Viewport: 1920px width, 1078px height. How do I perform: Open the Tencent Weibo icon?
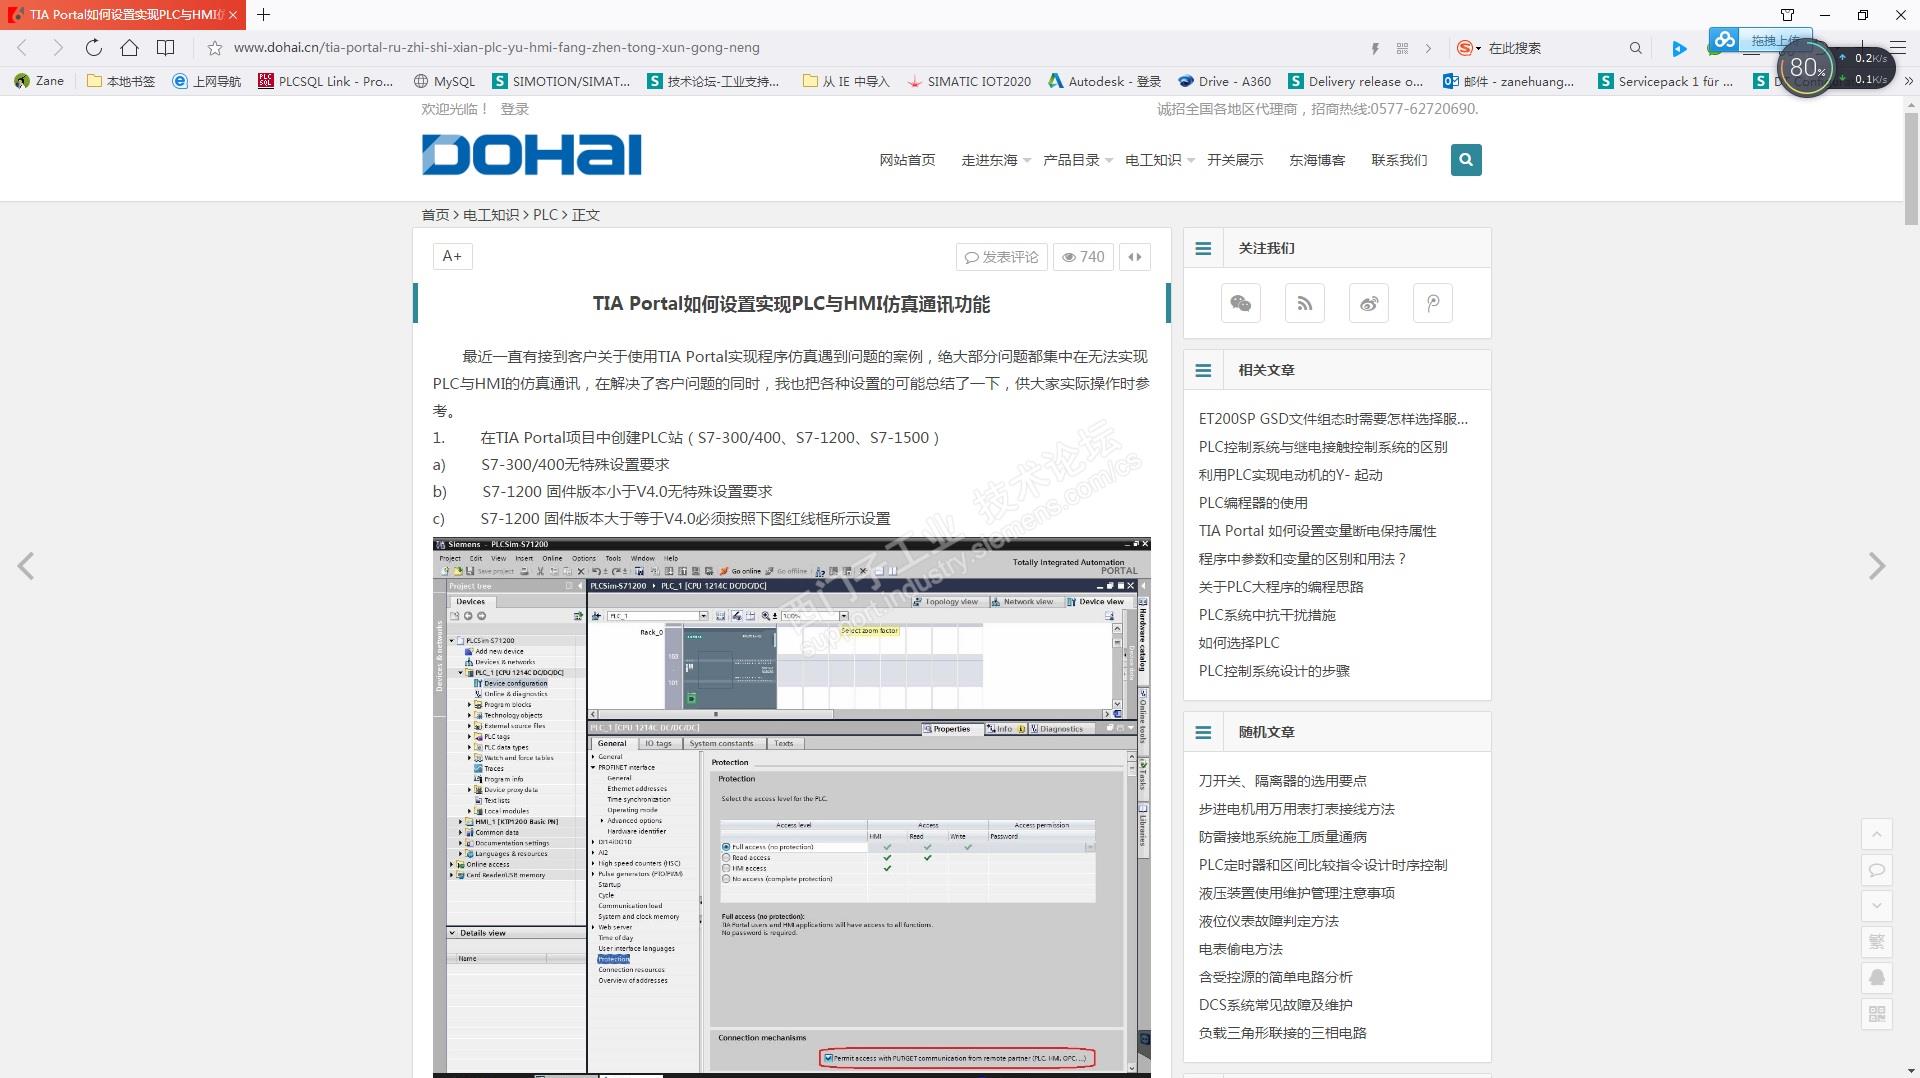click(x=1433, y=303)
